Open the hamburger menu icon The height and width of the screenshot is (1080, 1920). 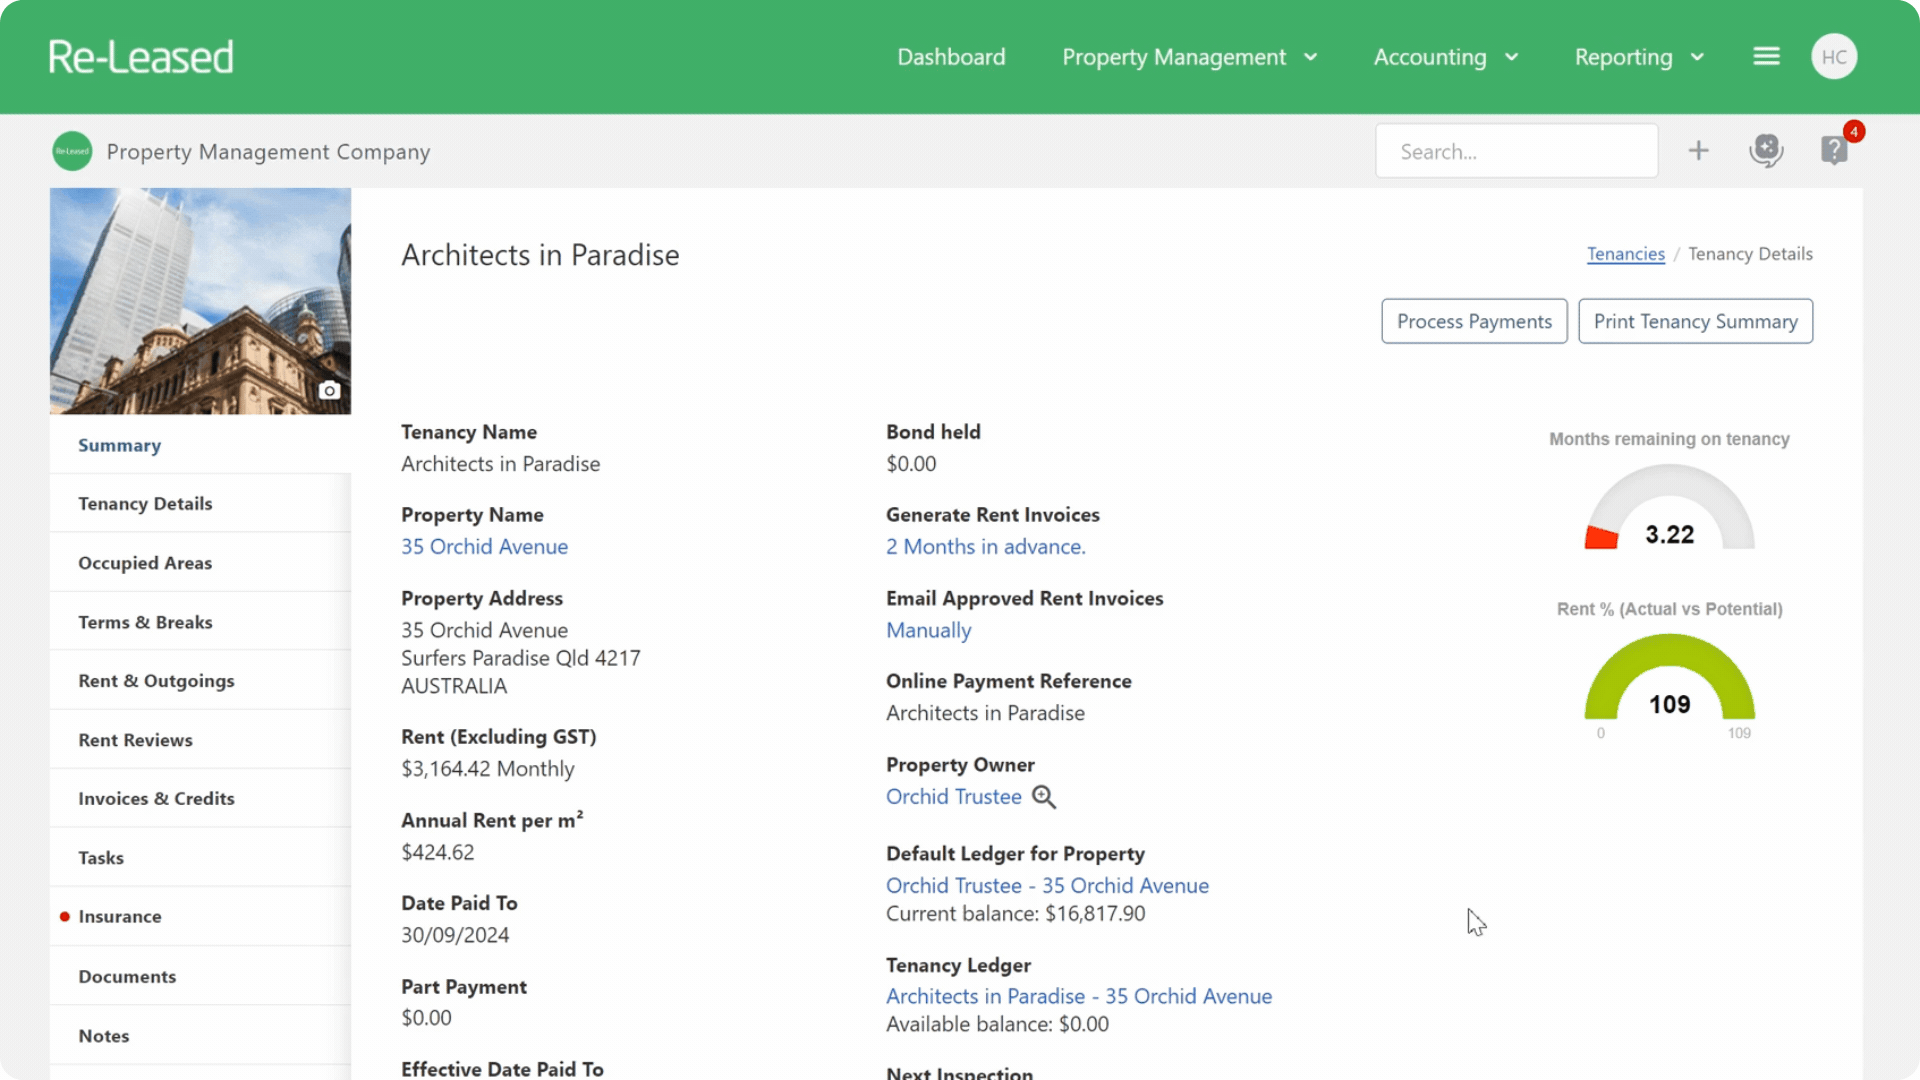[1766, 57]
